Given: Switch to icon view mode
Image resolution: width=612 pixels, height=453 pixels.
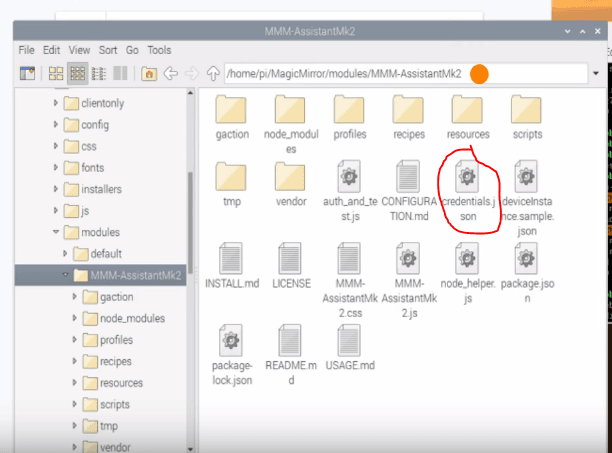Looking at the screenshot, I should pyautogui.click(x=56, y=73).
